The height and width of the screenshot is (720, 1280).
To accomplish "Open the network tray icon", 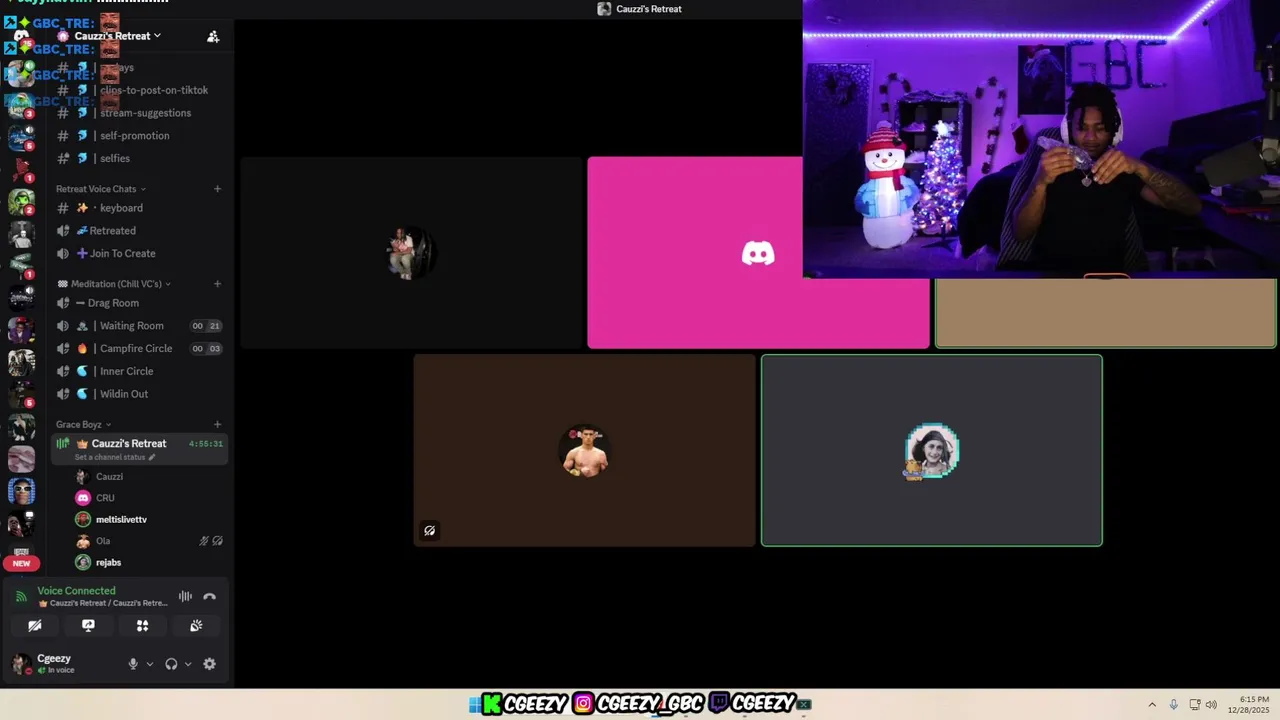I will 1195,705.
